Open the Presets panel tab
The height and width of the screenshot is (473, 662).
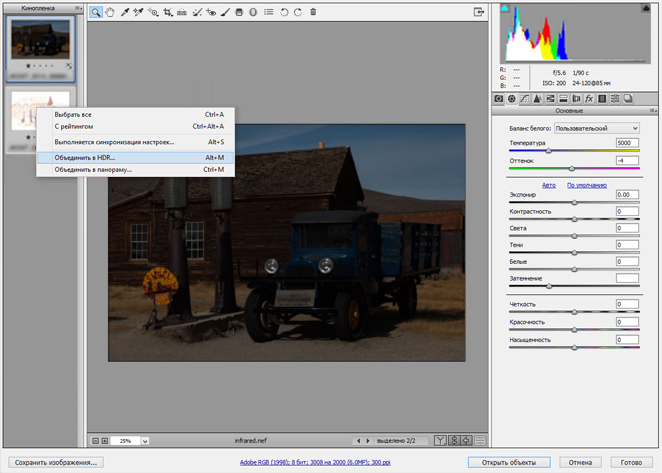click(x=615, y=99)
